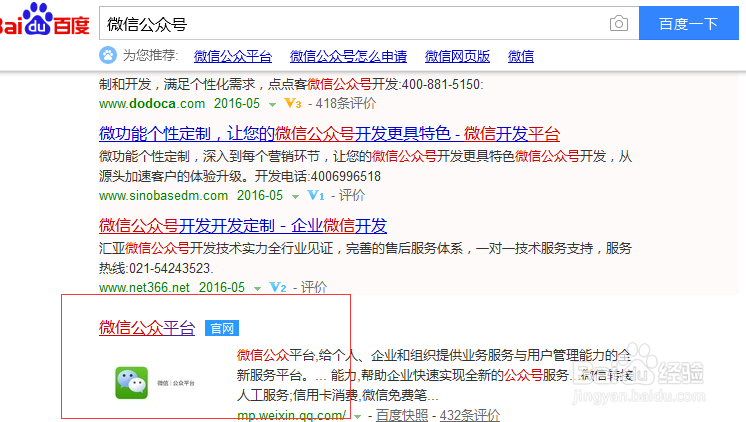Click the mp.weixin.qq.com/ URL

292,415
